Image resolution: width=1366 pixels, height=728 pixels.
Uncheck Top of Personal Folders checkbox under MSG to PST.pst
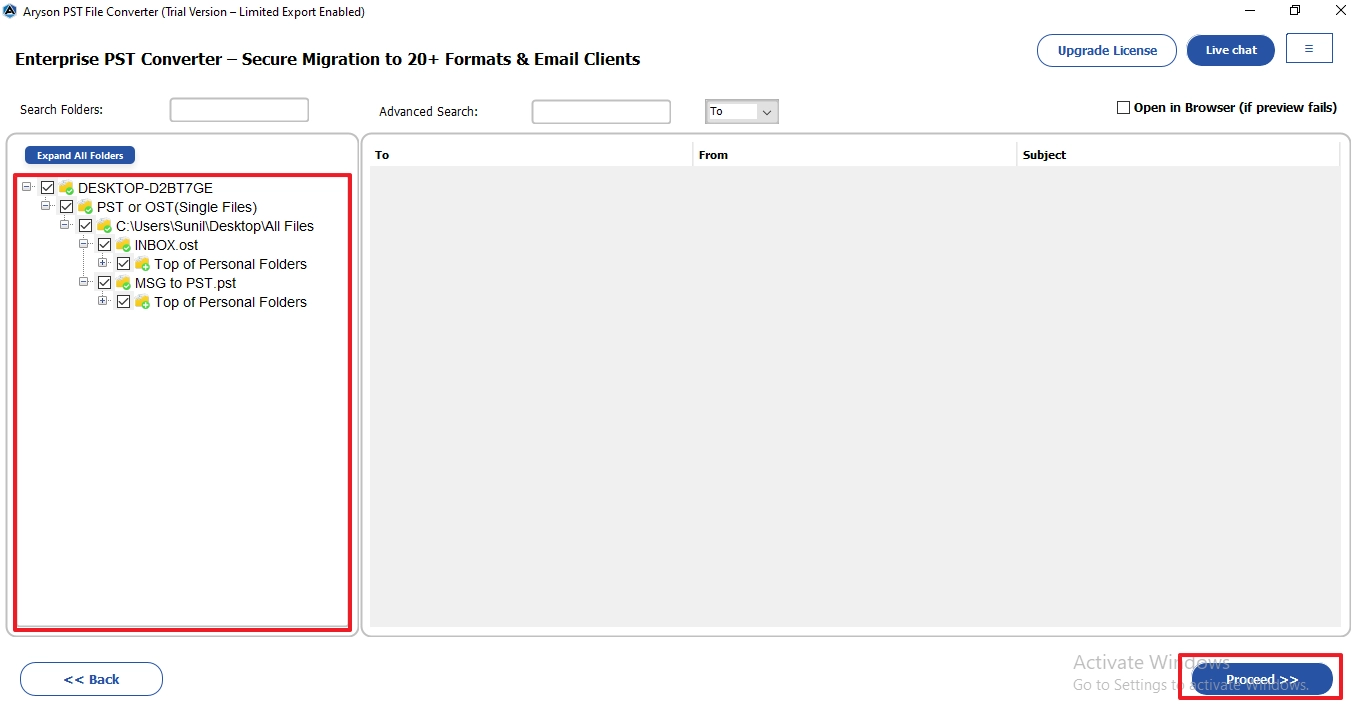(124, 302)
